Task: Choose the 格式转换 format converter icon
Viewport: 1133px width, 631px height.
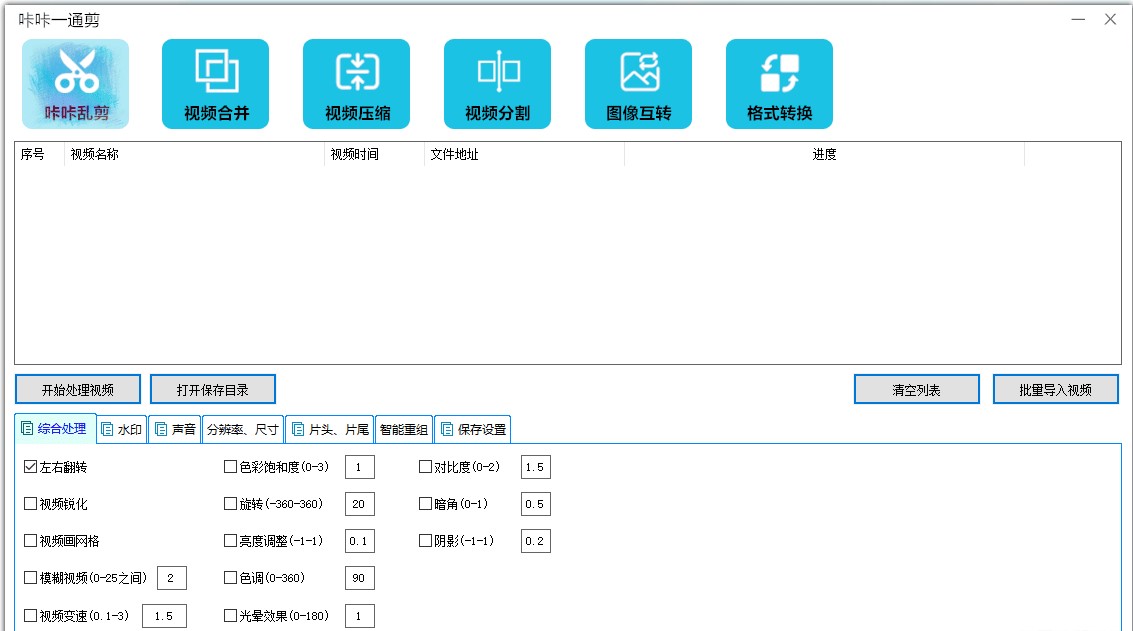Action: 780,84
